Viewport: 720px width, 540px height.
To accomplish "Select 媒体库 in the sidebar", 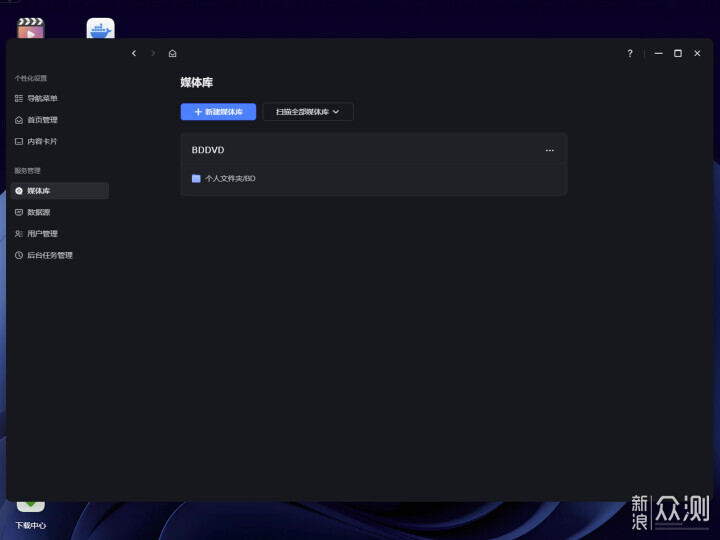I will coord(60,191).
